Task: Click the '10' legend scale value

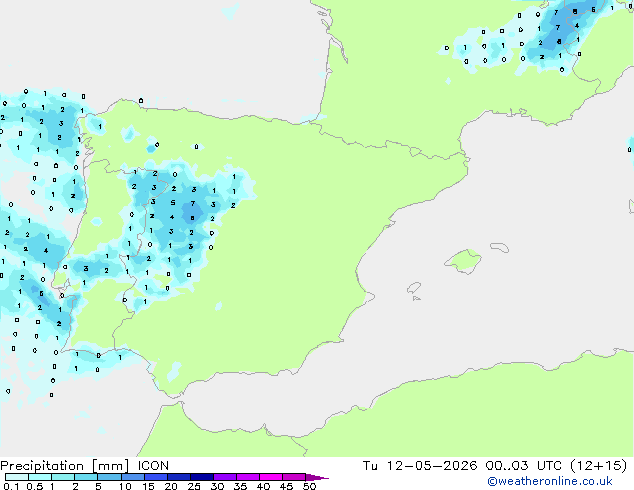Action: [x=125, y=486]
